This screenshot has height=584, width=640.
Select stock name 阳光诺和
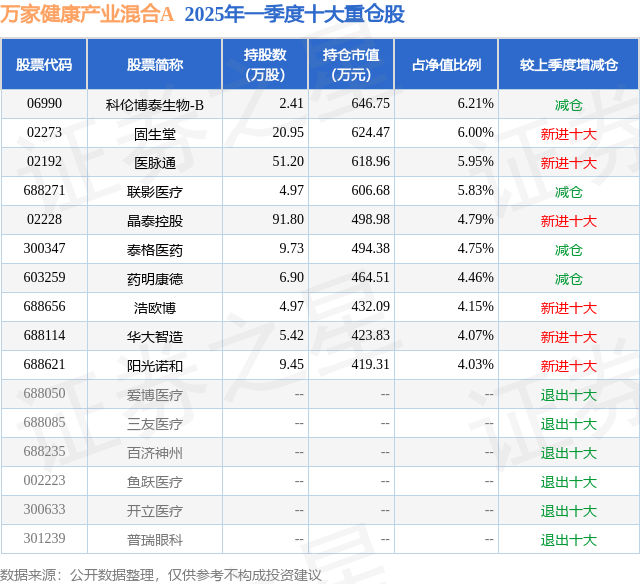click(155, 366)
